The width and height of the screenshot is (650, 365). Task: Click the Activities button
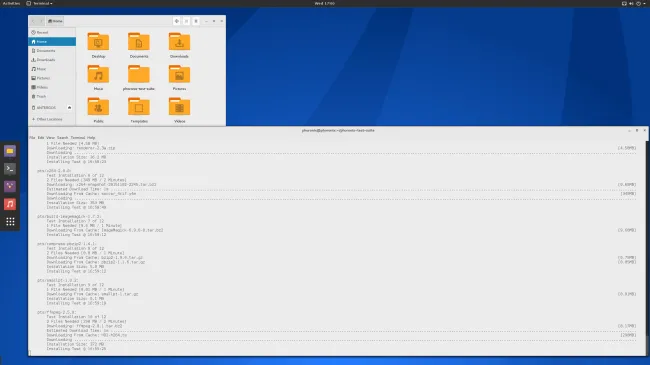point(11,3)
